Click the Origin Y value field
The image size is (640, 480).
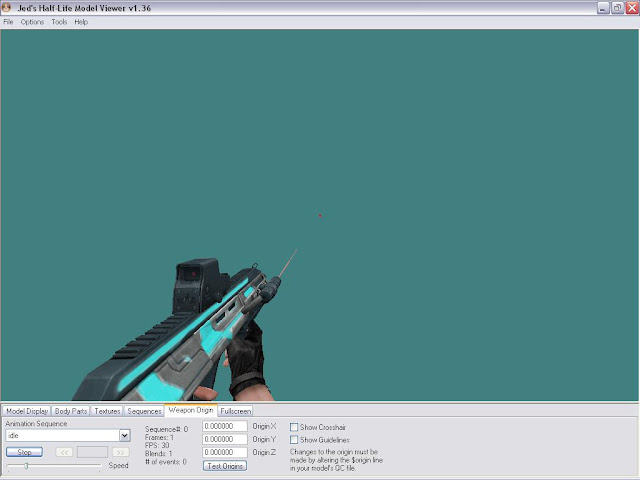[224, 439]
